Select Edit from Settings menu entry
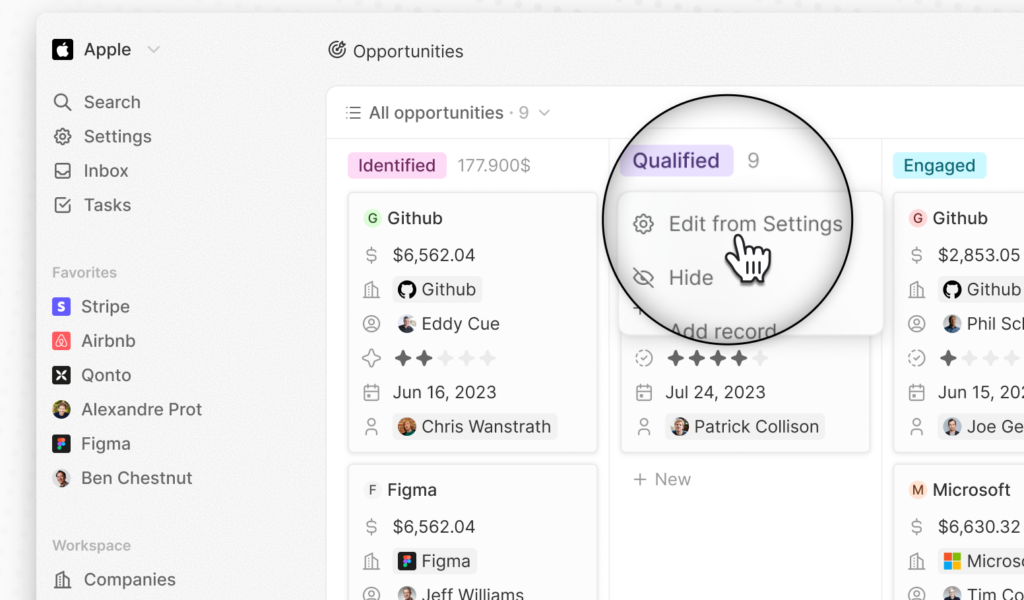1024x600 pixels. tap(738, 224)
